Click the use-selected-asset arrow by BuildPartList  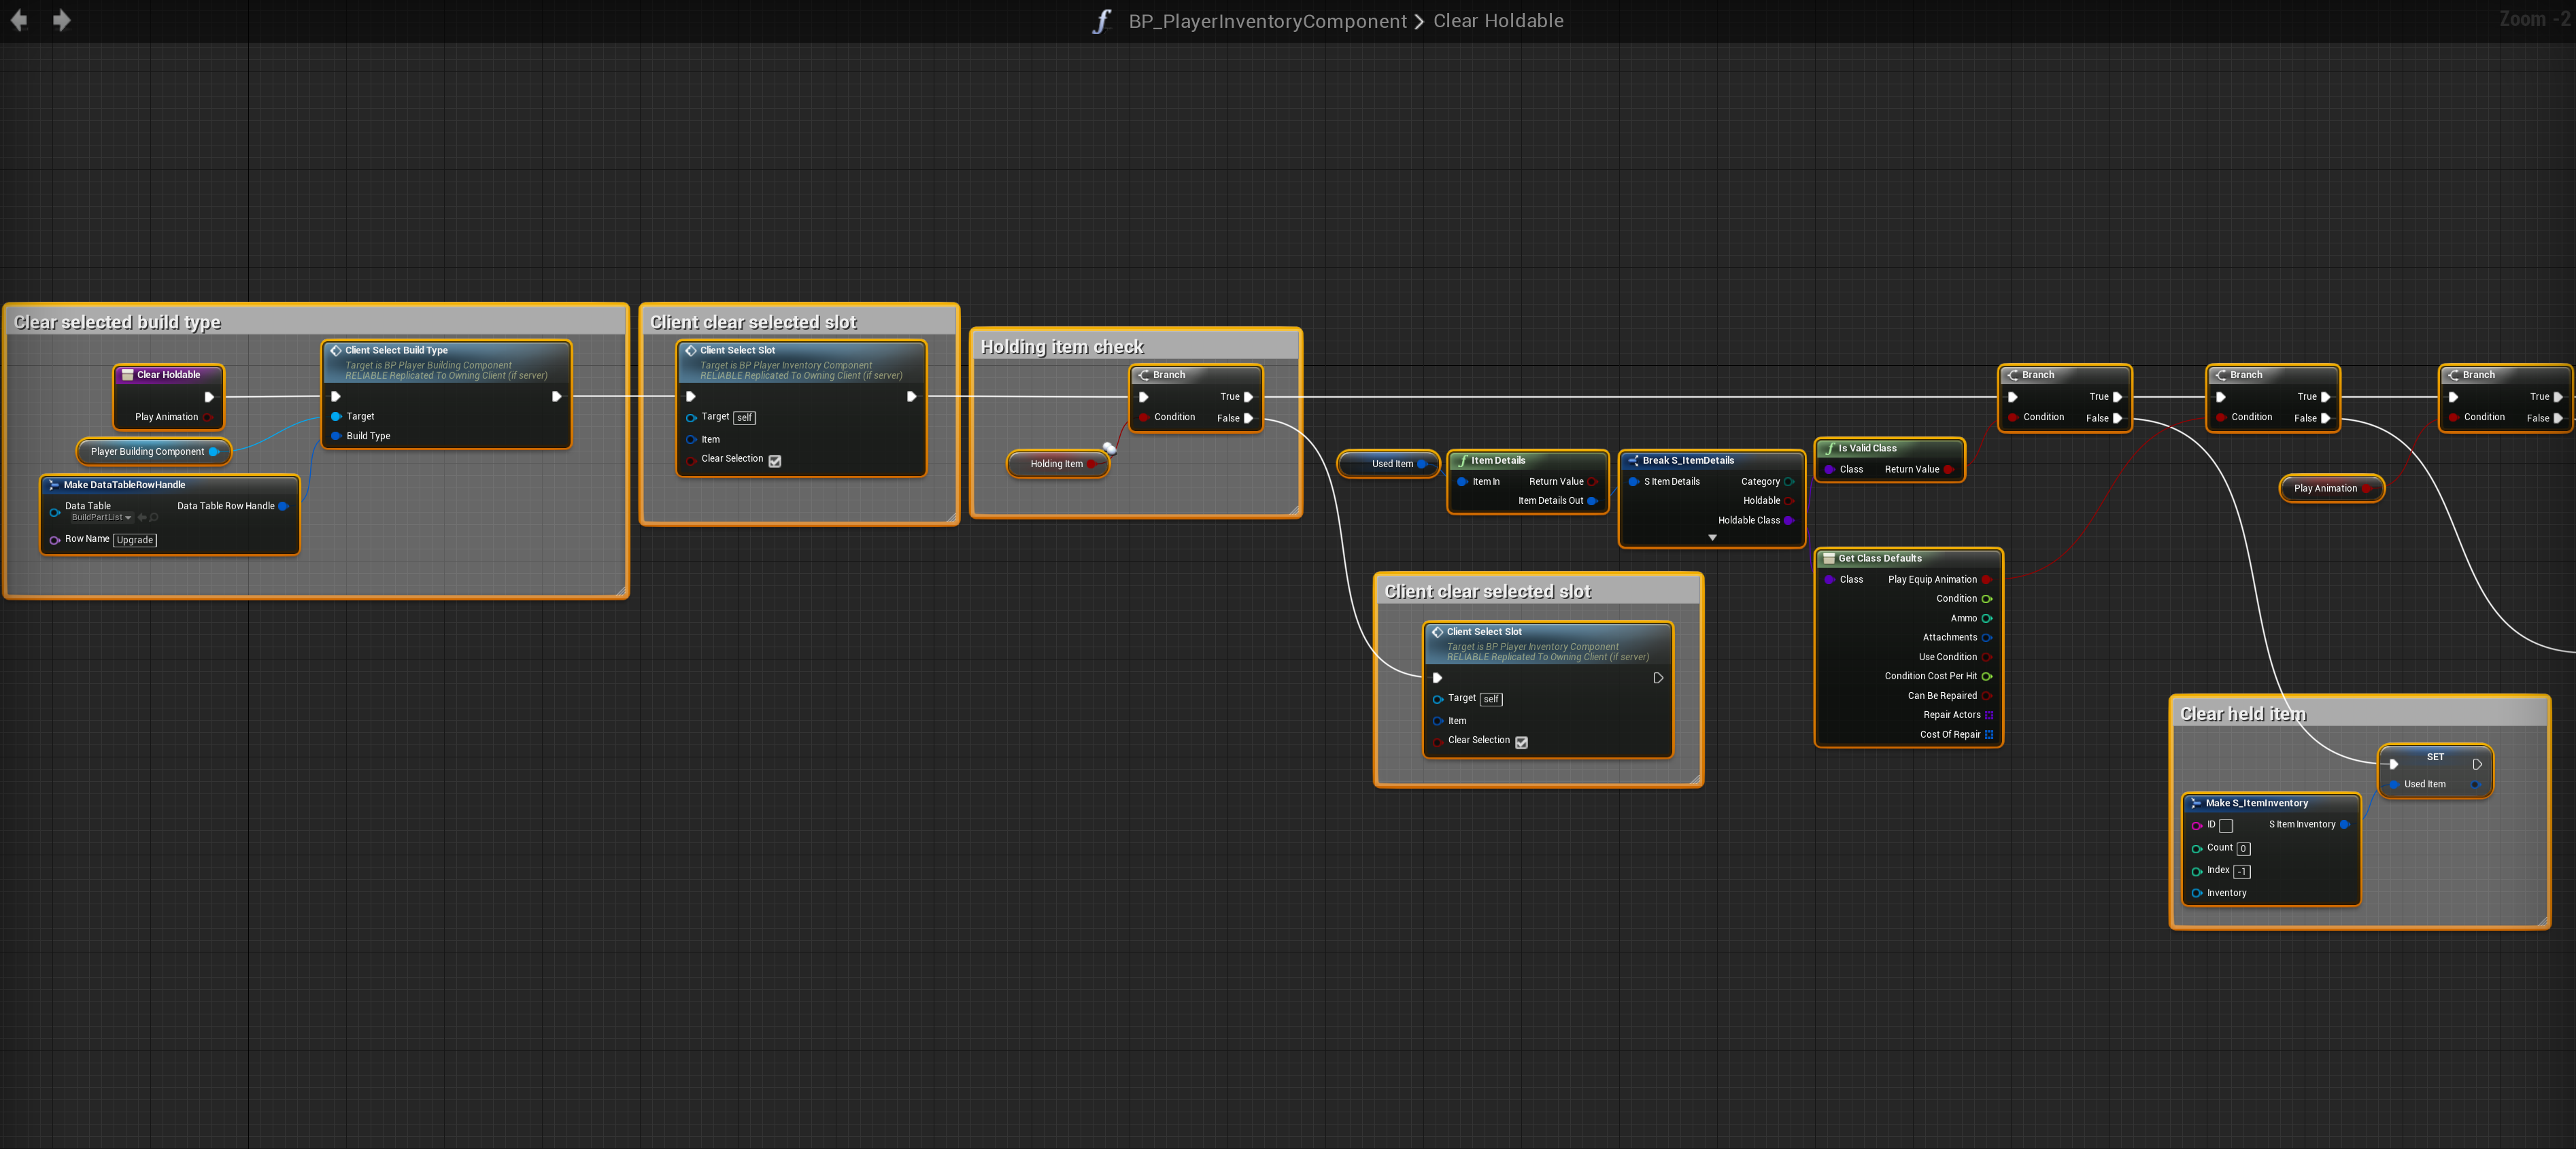click(142, 518)
